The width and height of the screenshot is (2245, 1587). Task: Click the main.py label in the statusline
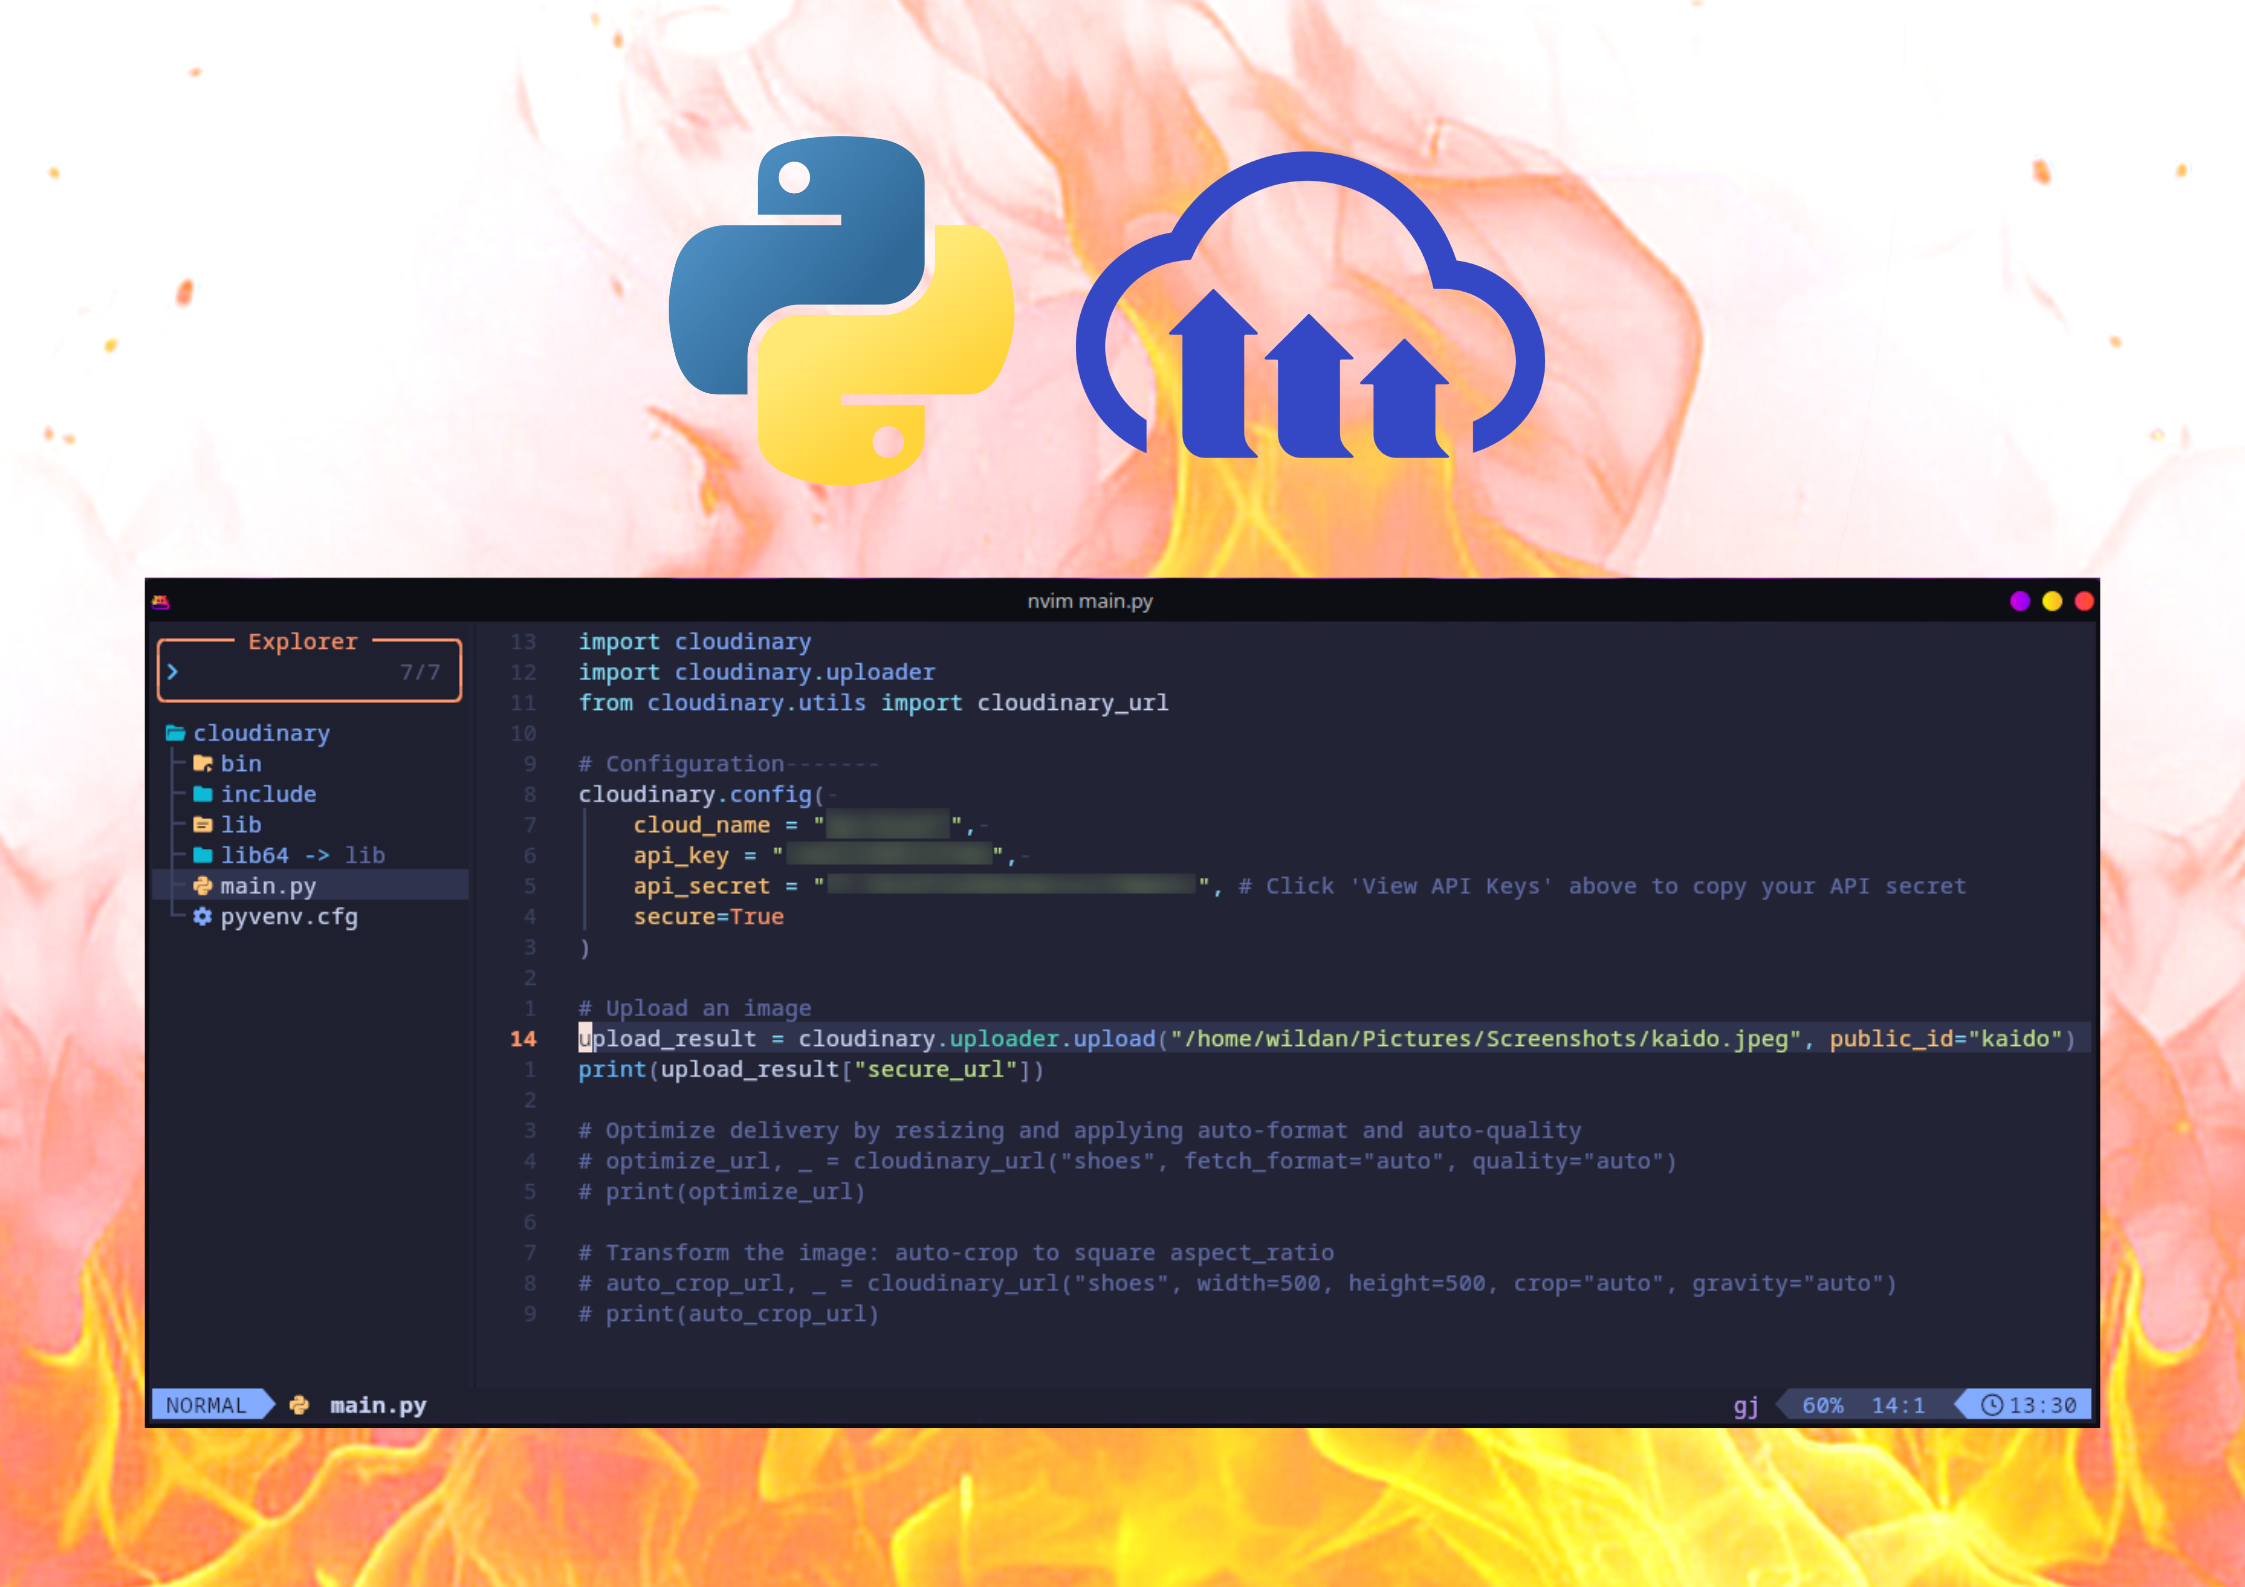click(x=378, y=1404)
